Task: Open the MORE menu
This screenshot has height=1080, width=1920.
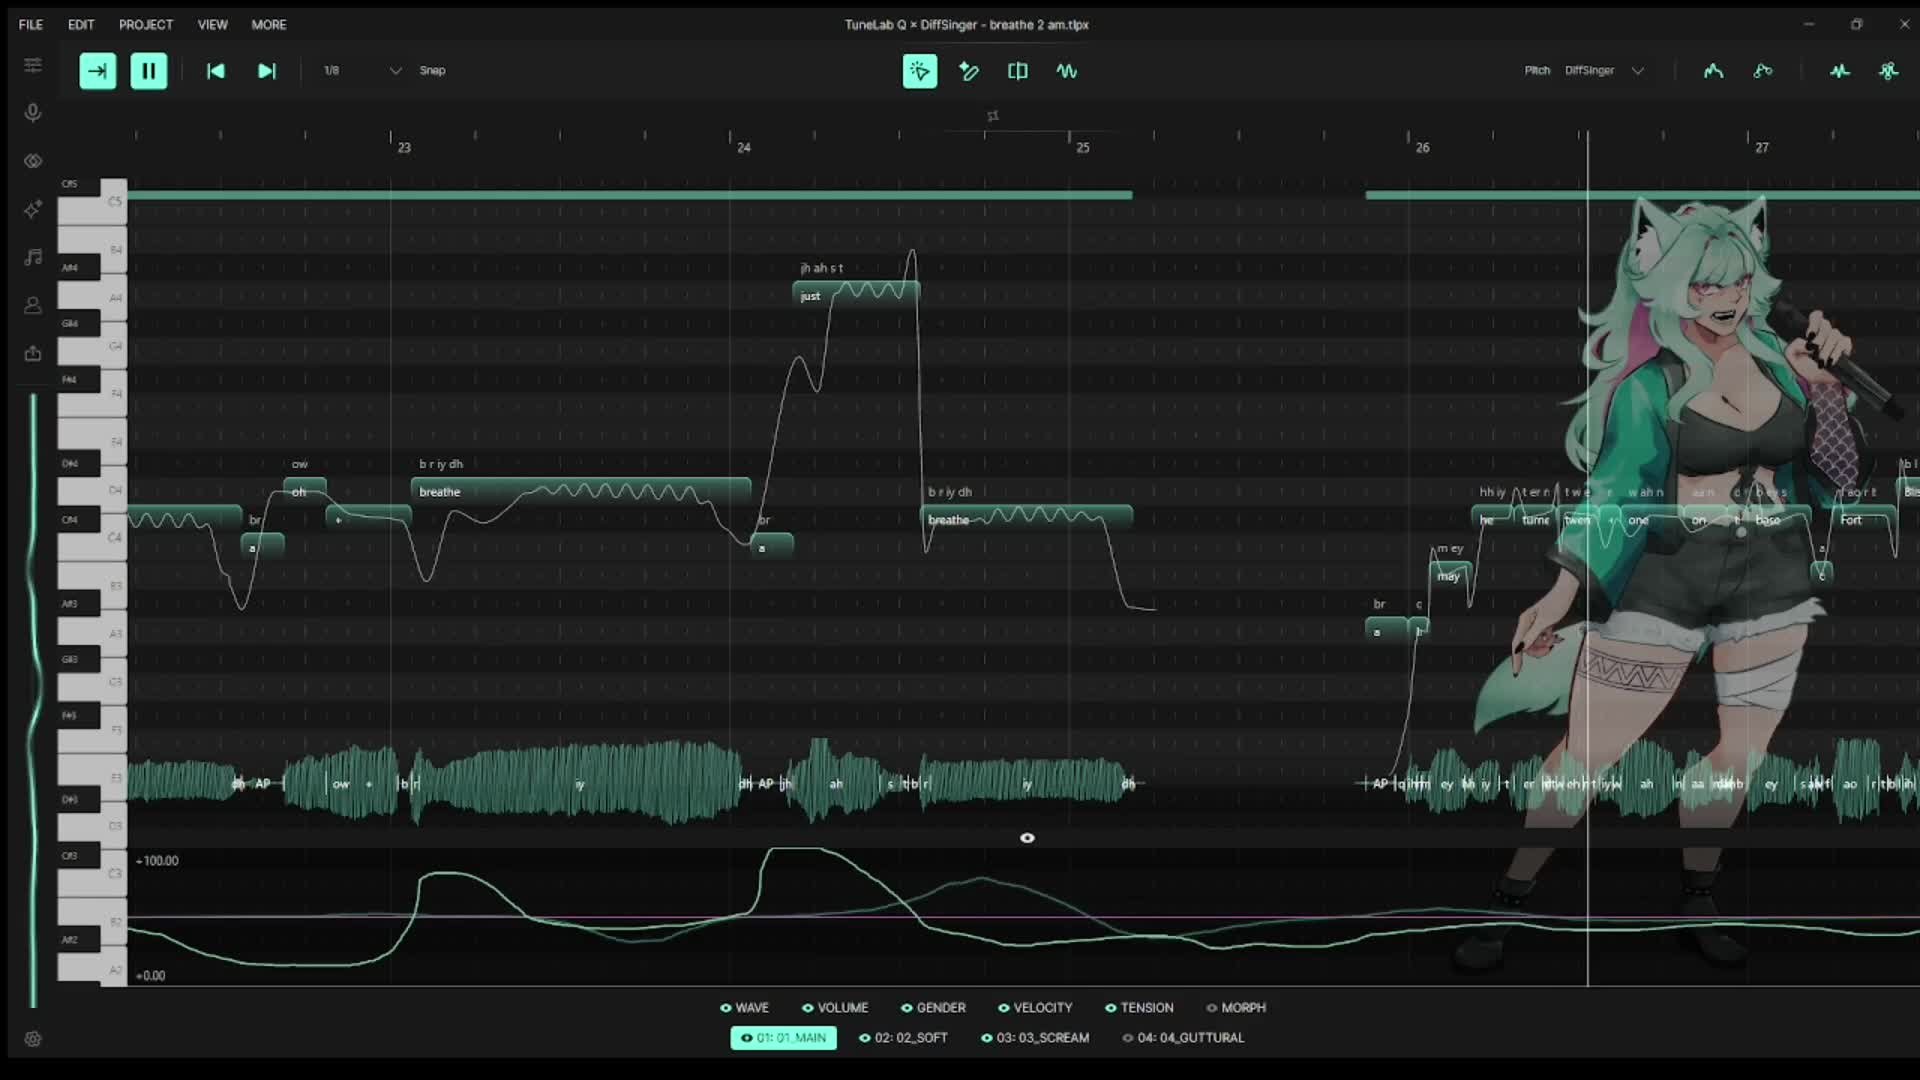Action: [x=269, y=24]
